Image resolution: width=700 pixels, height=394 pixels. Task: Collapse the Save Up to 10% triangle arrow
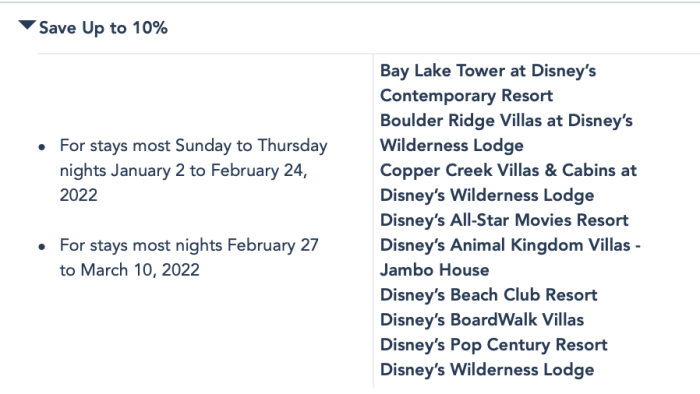(x=27, y=25)
